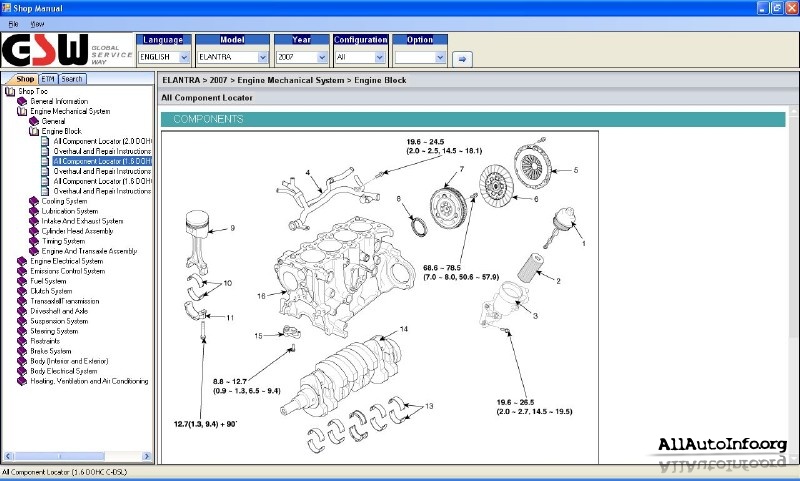
Task: Switch to the Search tab
Action: (x=72, y=79)
